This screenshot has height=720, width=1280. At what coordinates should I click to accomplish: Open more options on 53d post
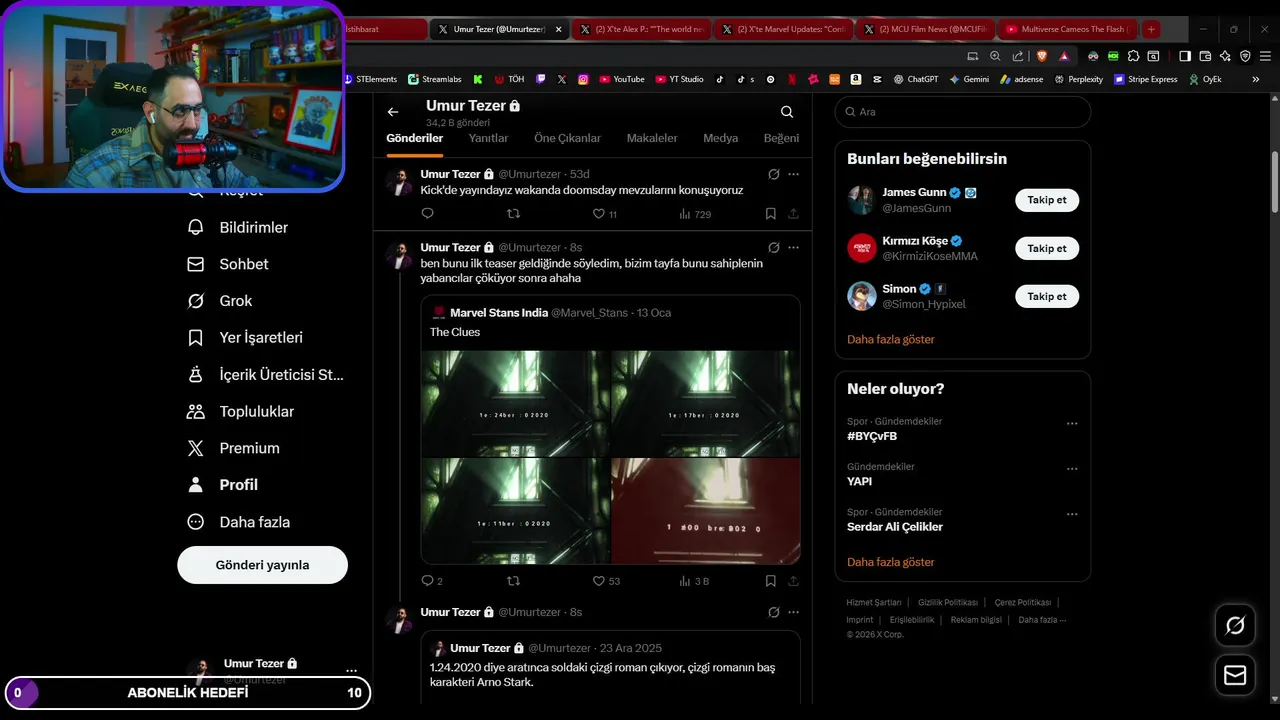click(x=793, y=174)
